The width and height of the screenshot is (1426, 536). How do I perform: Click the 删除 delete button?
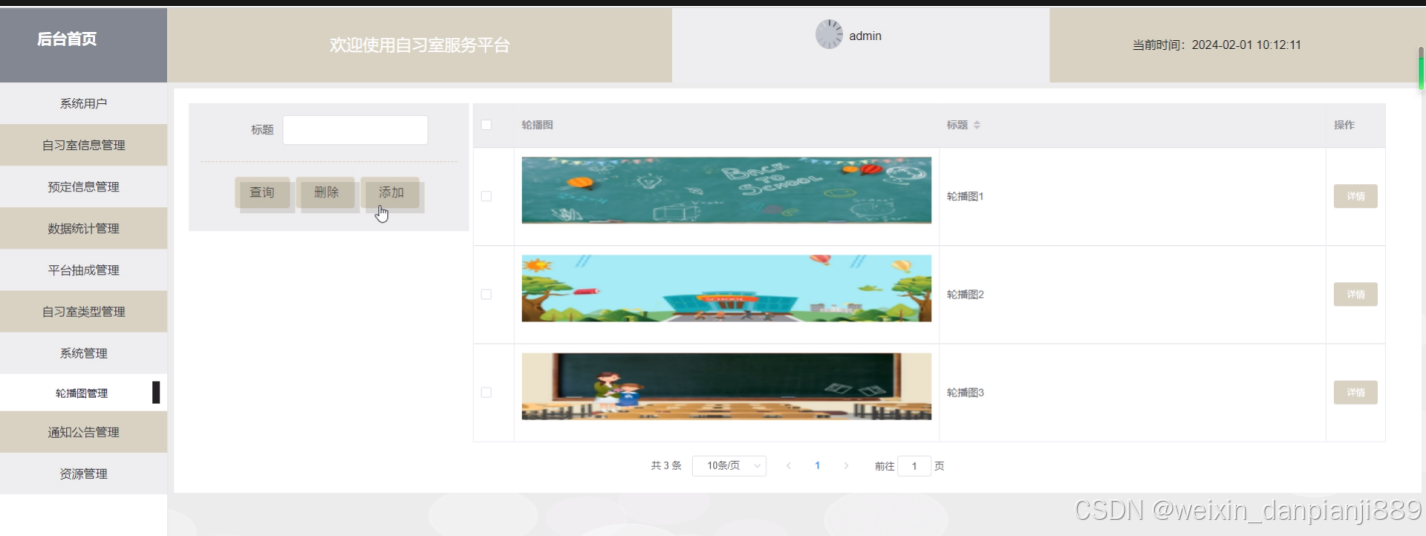(x=326, y=193)
